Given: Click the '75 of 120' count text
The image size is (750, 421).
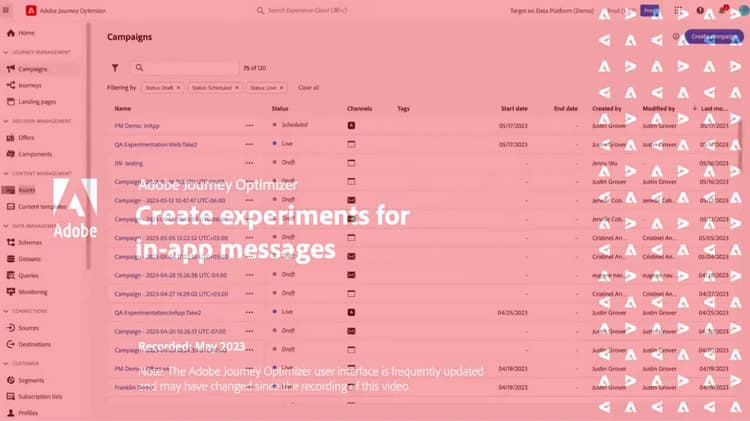Looking at the screenshot, I should (254, 68).
